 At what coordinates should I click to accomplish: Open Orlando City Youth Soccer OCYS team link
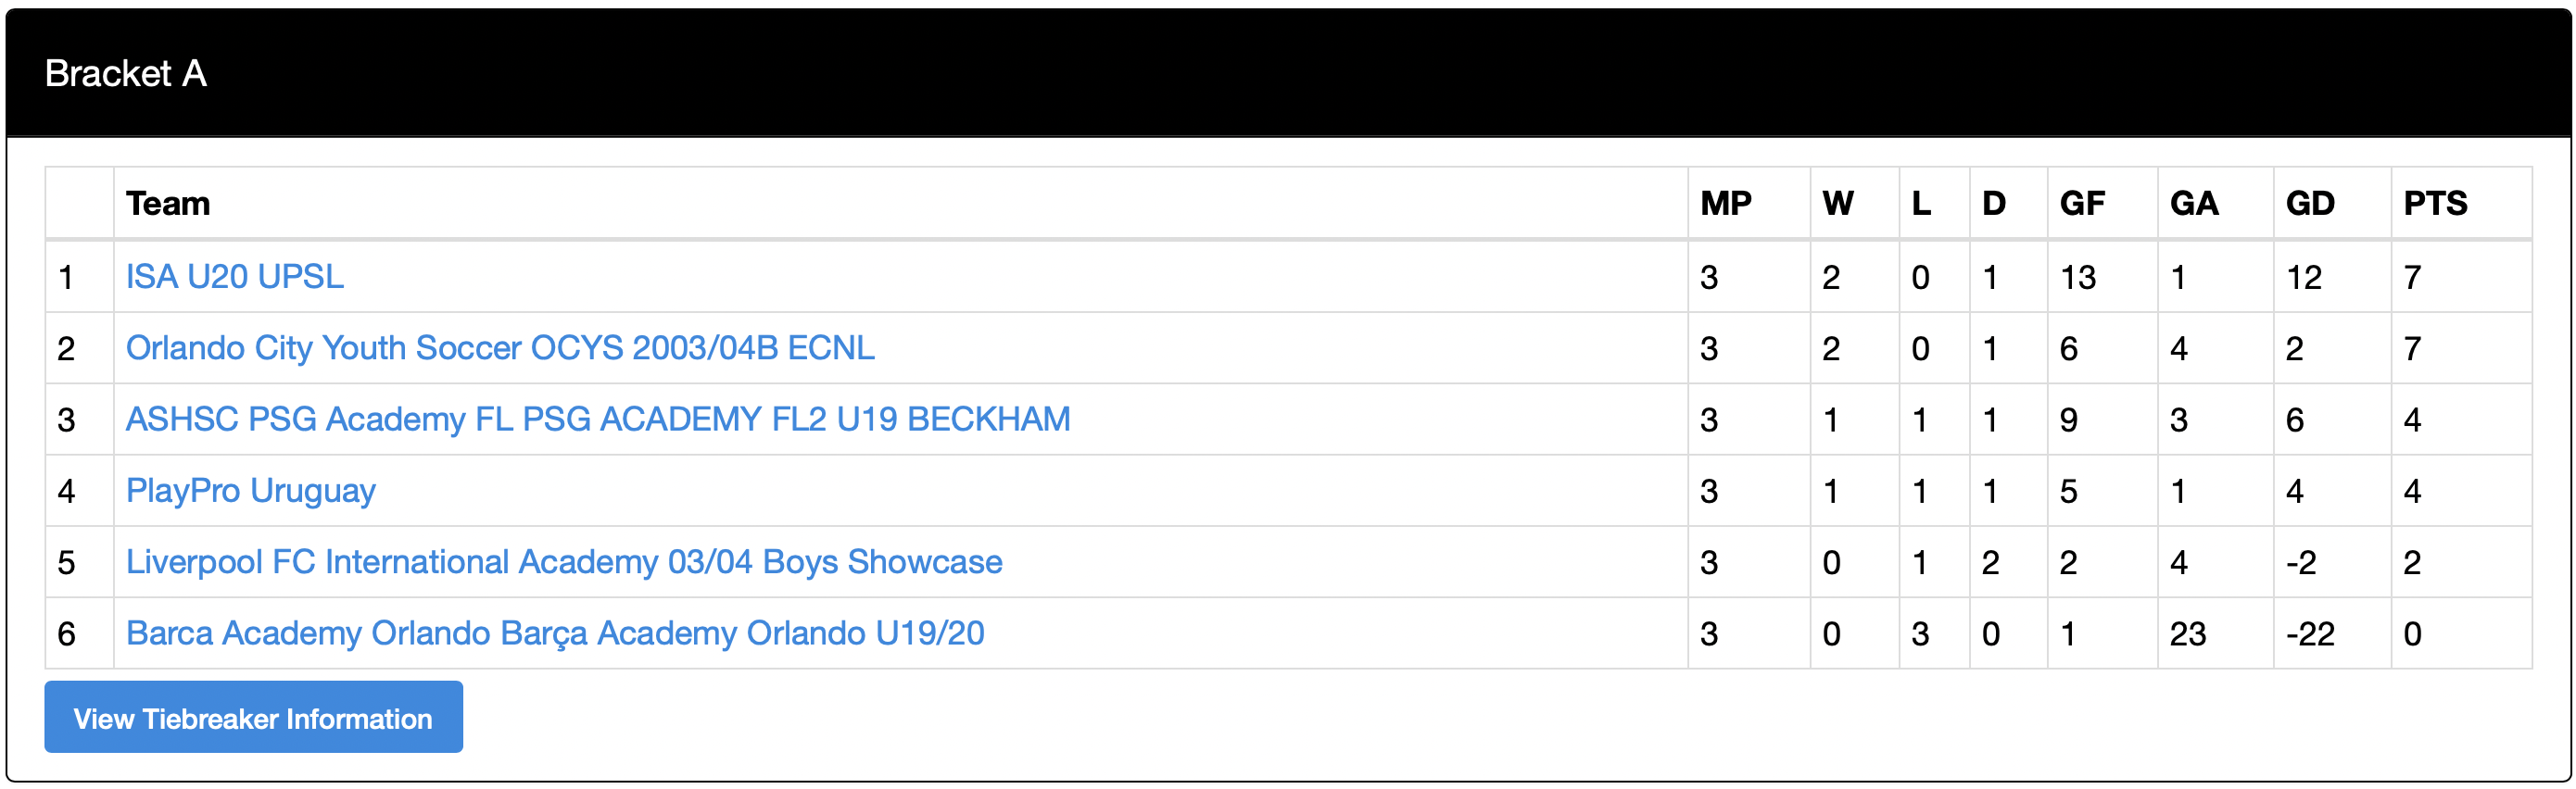[x=500, y=347]
